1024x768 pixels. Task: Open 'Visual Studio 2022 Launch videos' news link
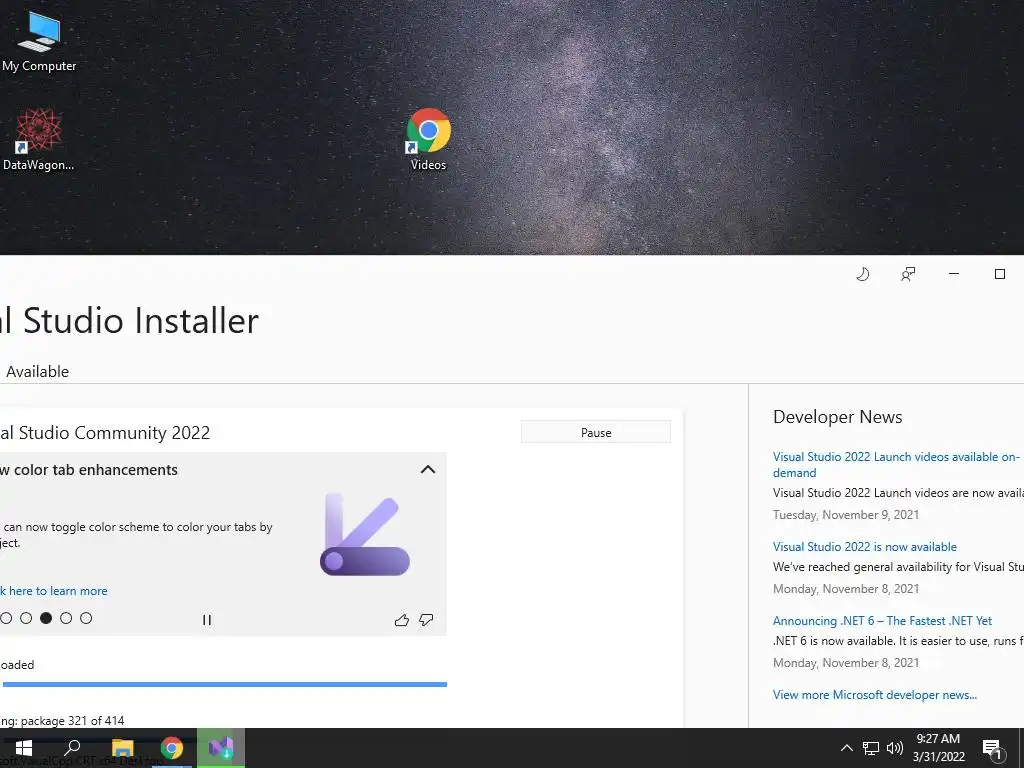(x=896, y=464)
